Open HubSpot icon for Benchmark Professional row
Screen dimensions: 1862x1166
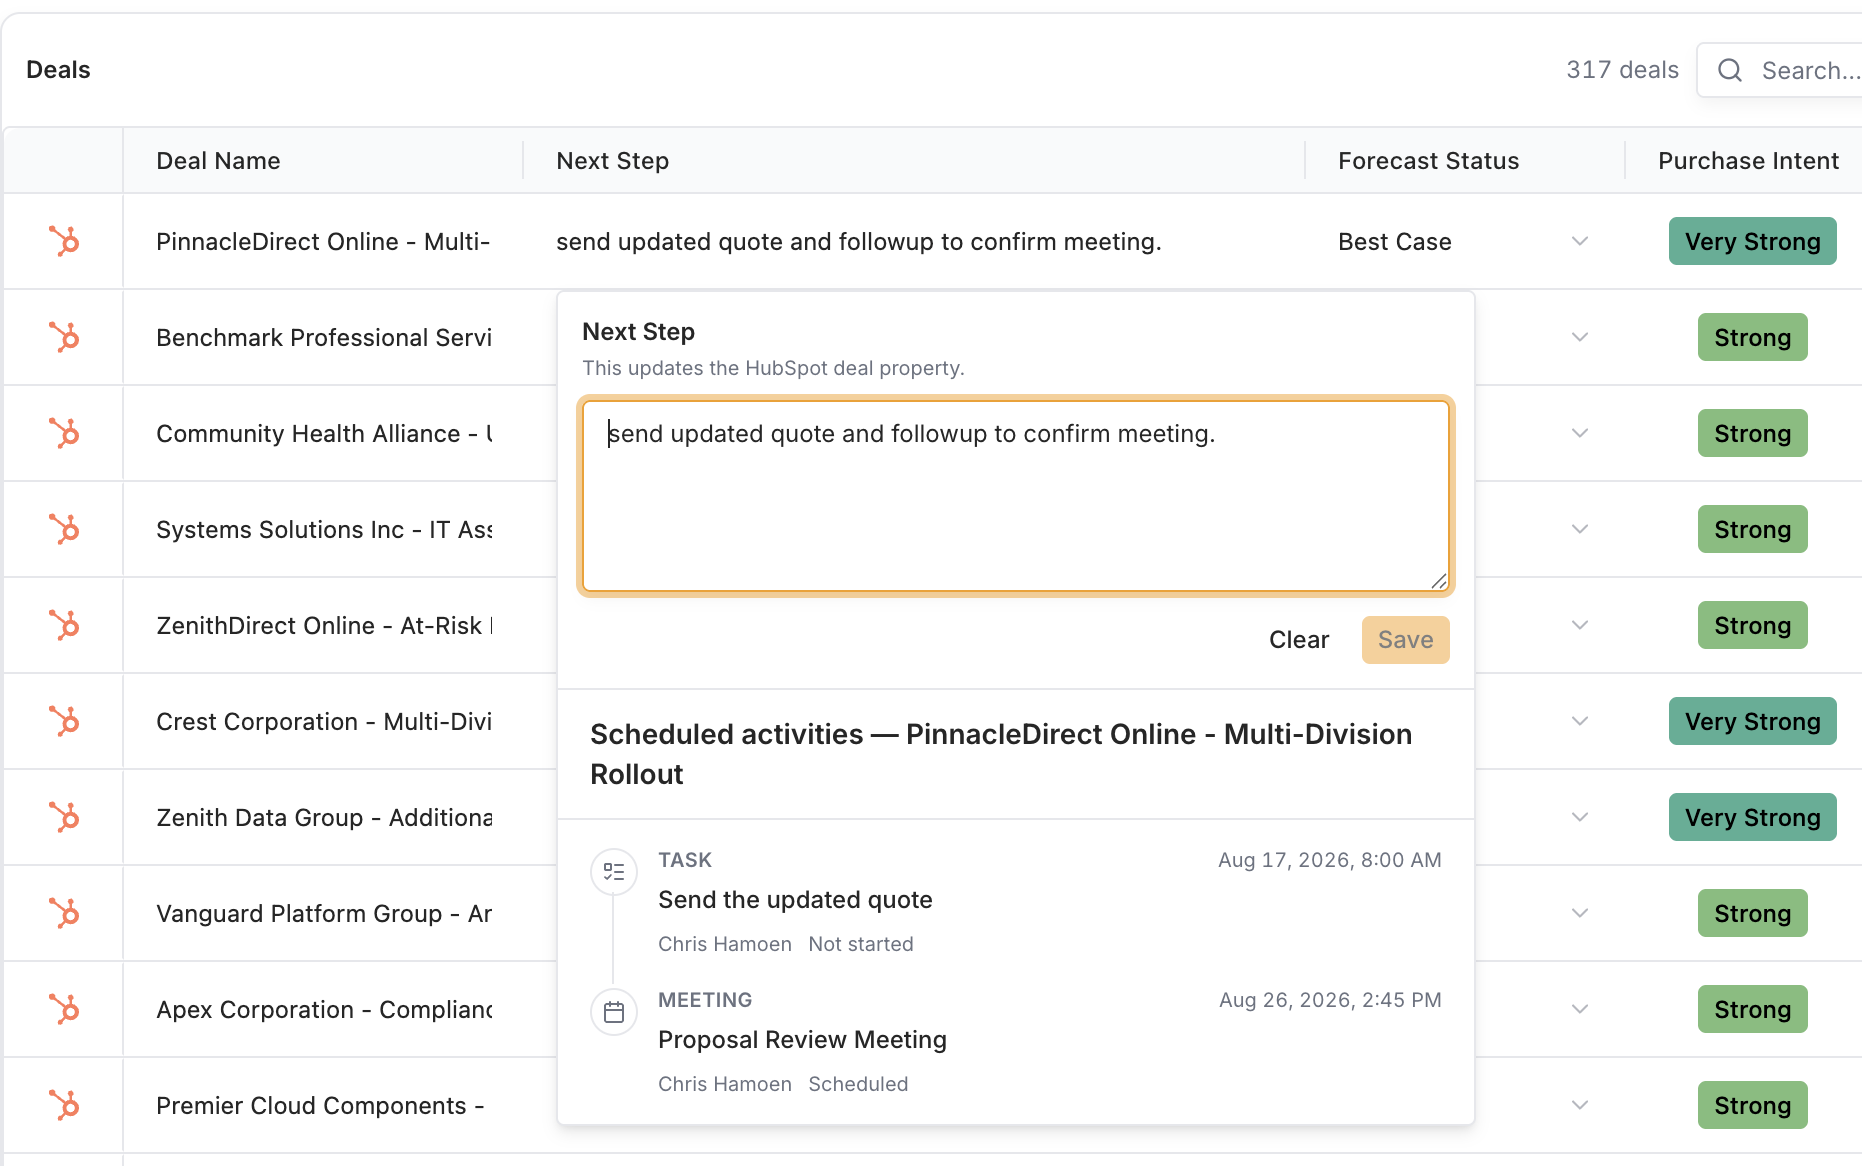coord(64,337)
